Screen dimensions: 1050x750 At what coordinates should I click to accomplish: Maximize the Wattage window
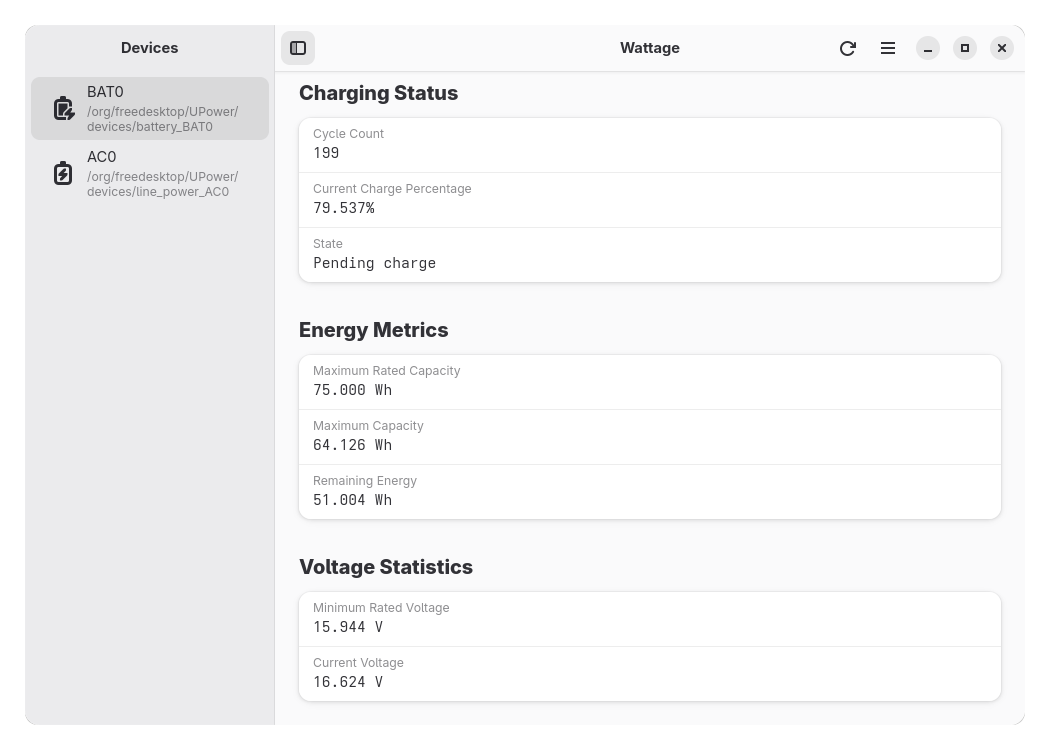965,48
